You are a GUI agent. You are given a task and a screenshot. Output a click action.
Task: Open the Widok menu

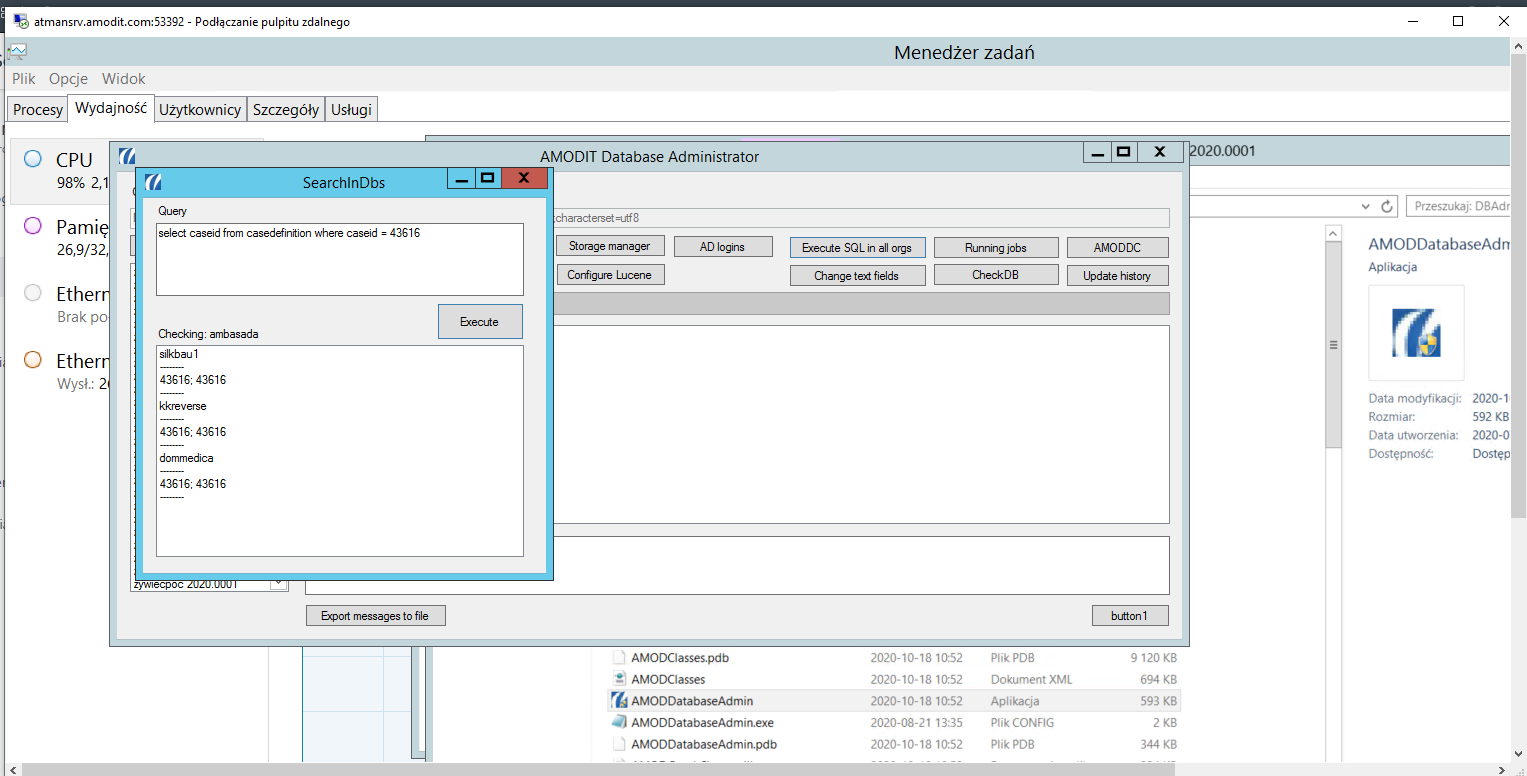pos(124,78)
